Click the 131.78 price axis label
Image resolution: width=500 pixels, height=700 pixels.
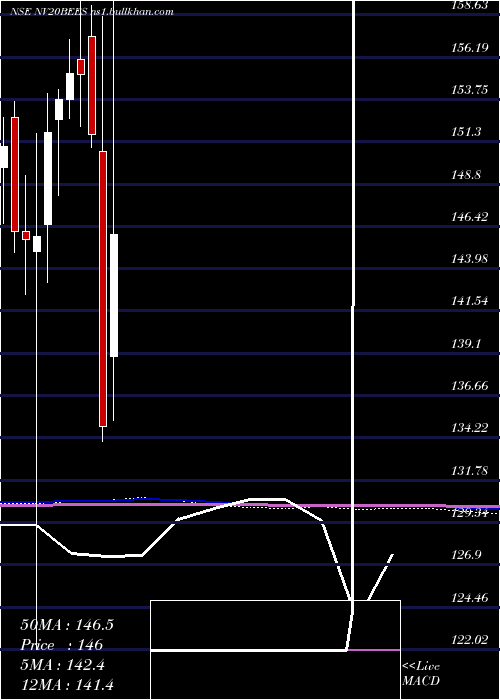tap(470, 470)
